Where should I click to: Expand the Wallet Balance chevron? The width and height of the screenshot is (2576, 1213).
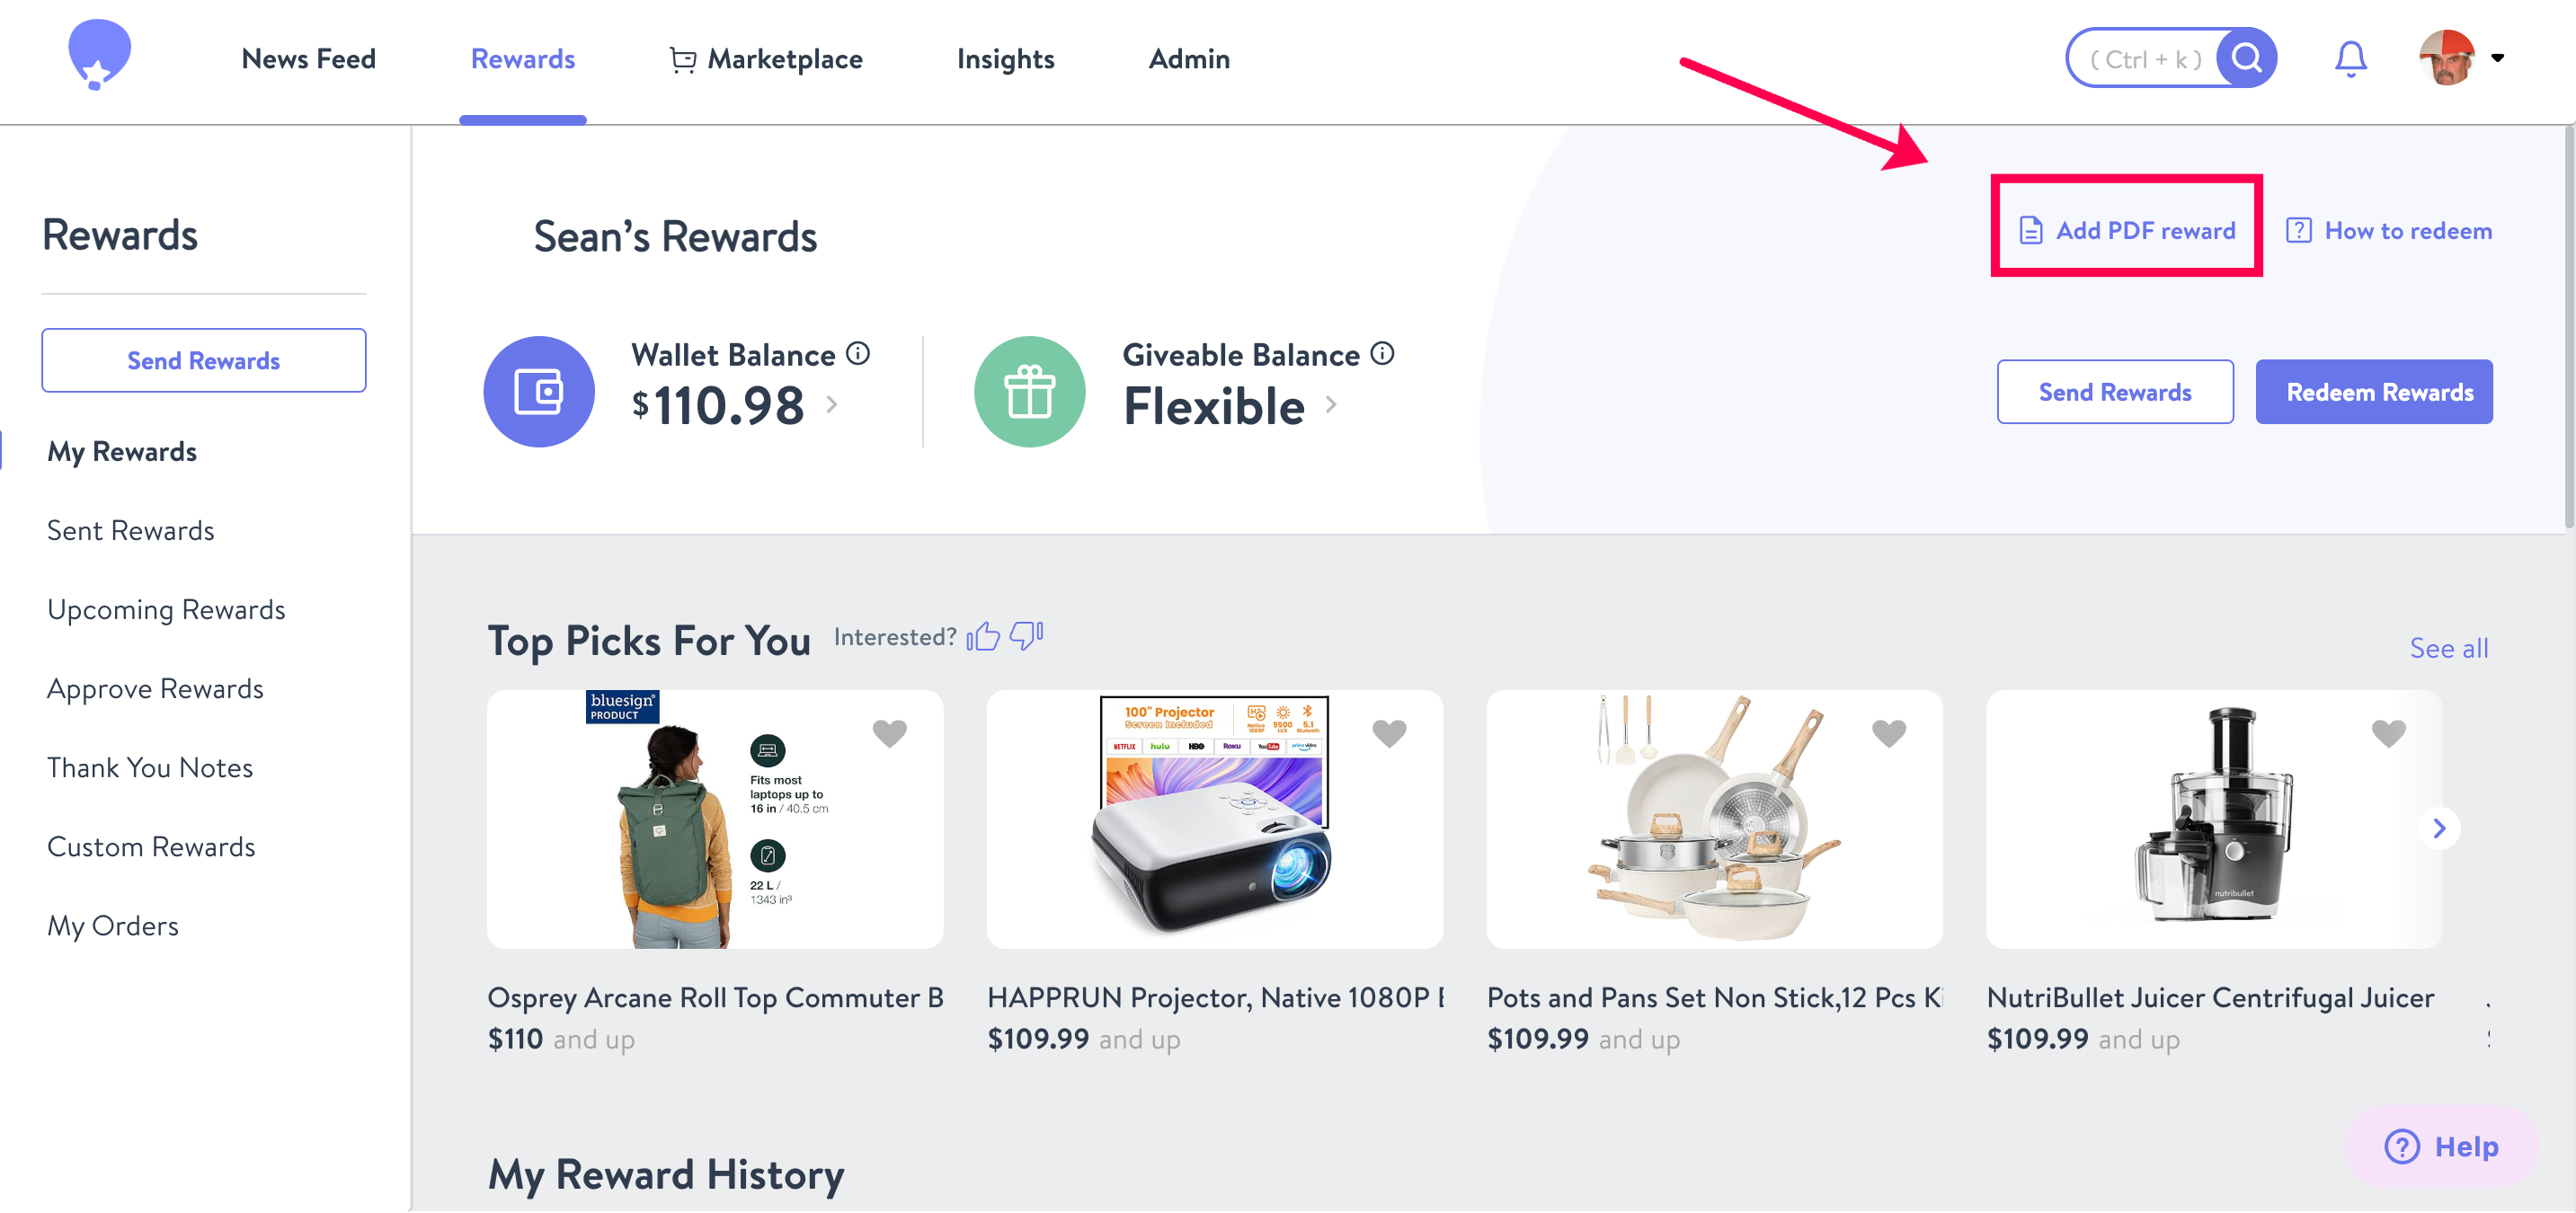pos(831,404)
